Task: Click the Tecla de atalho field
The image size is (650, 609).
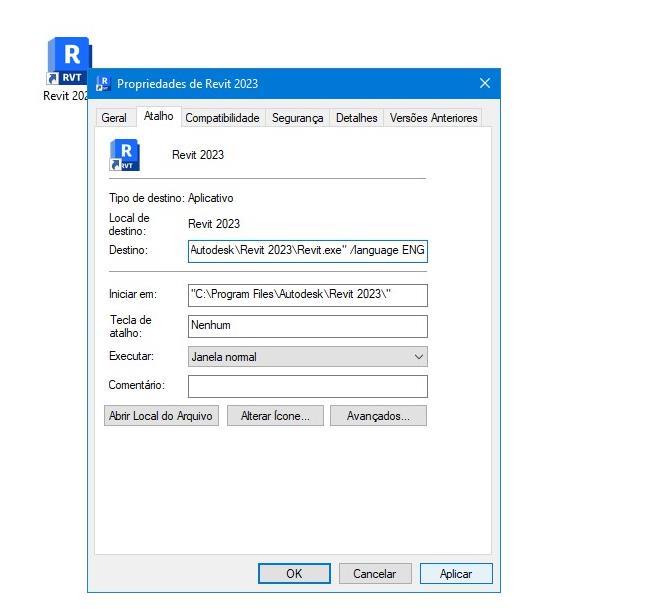Action: 308,326
